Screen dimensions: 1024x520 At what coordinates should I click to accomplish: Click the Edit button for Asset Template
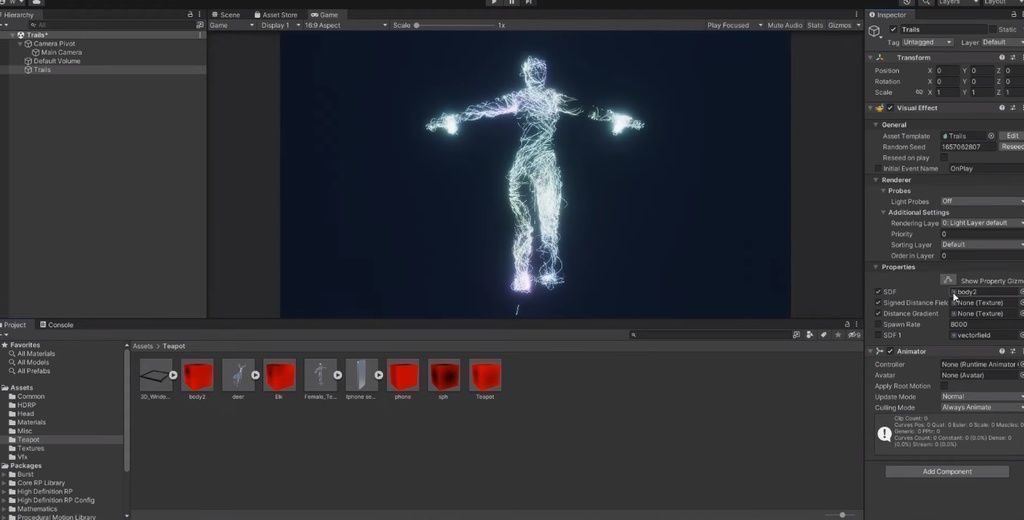(x=1011, y=136)
